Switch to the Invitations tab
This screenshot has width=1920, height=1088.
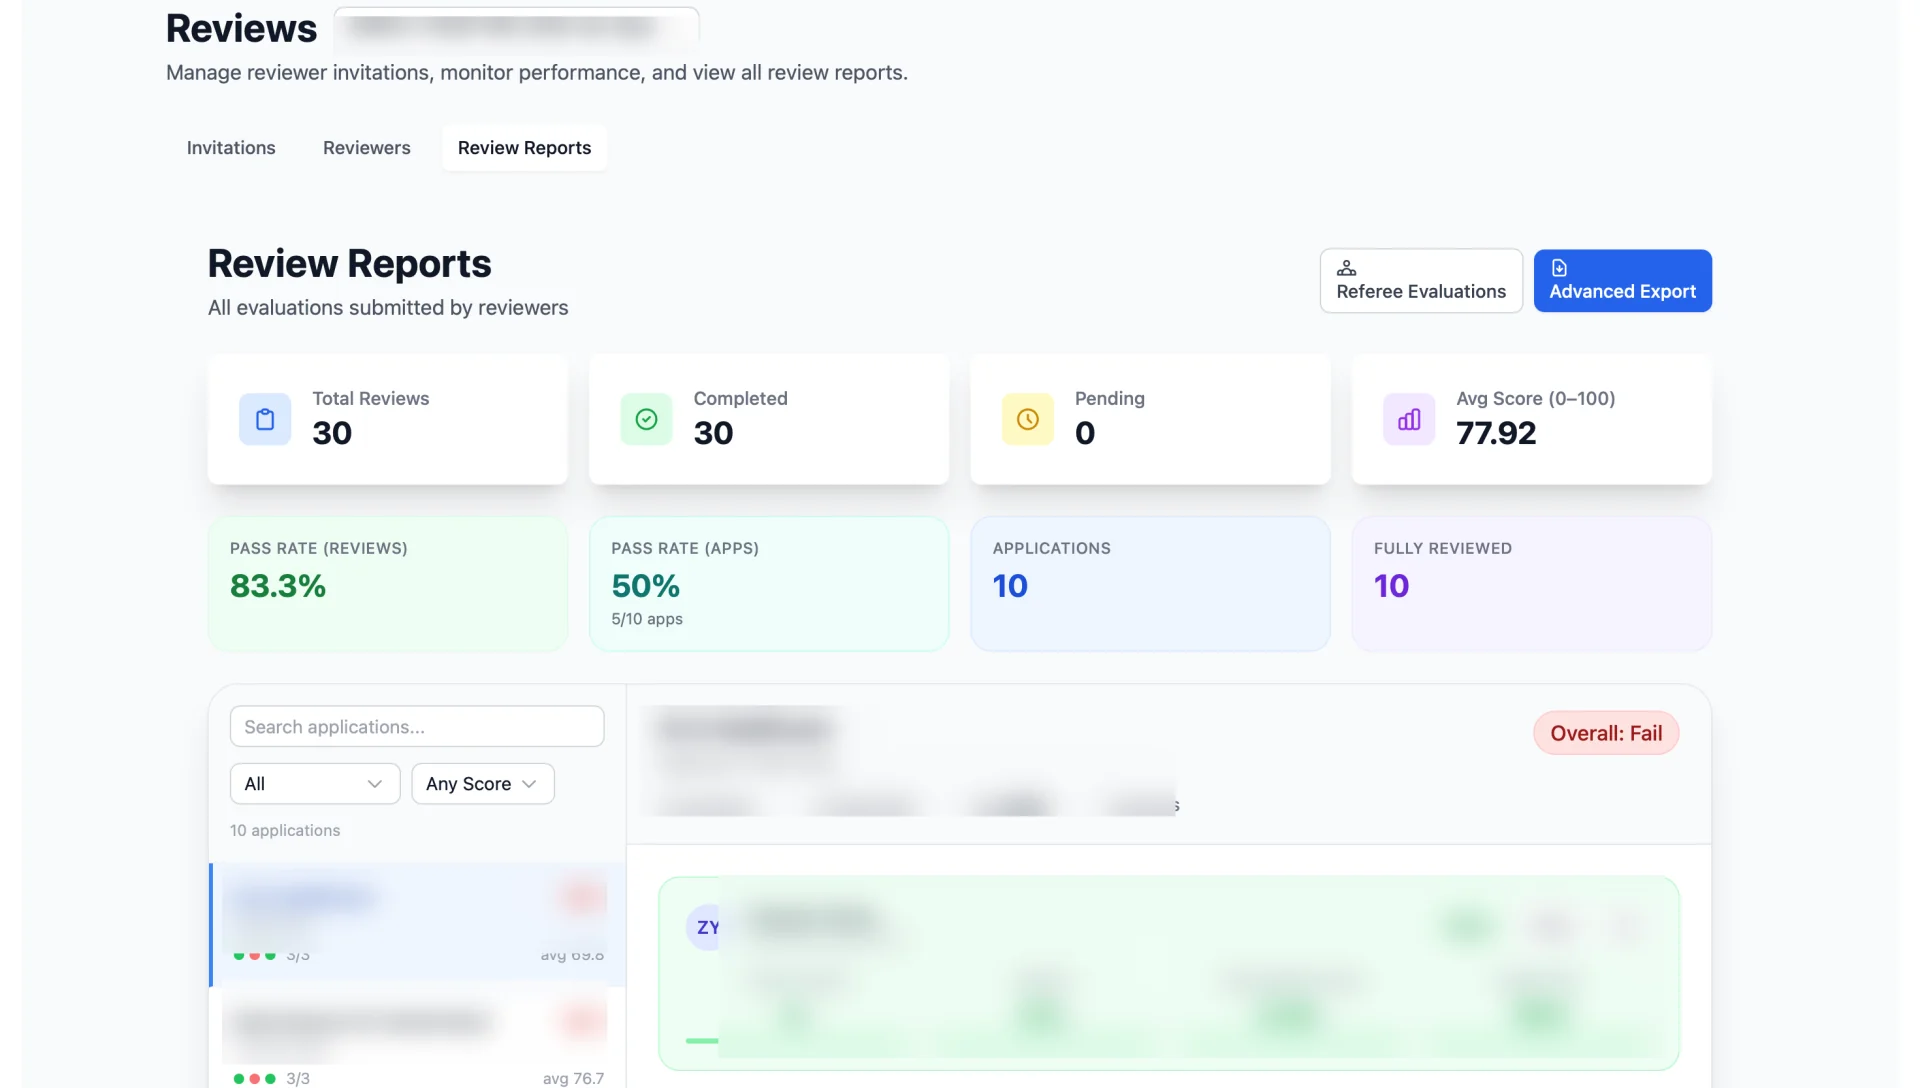pos(231,148)
